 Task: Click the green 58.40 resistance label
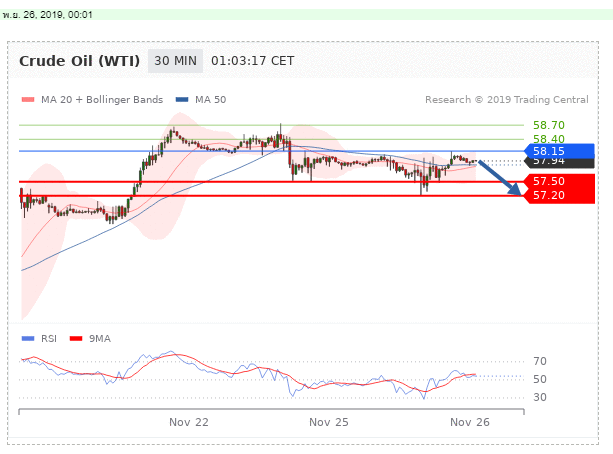pyautogui.click(x=550, y=139)
